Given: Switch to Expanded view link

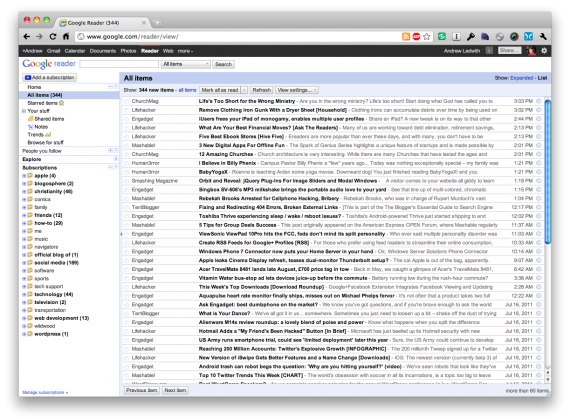Looking at the screenshot, I should (x=521, y=78).
